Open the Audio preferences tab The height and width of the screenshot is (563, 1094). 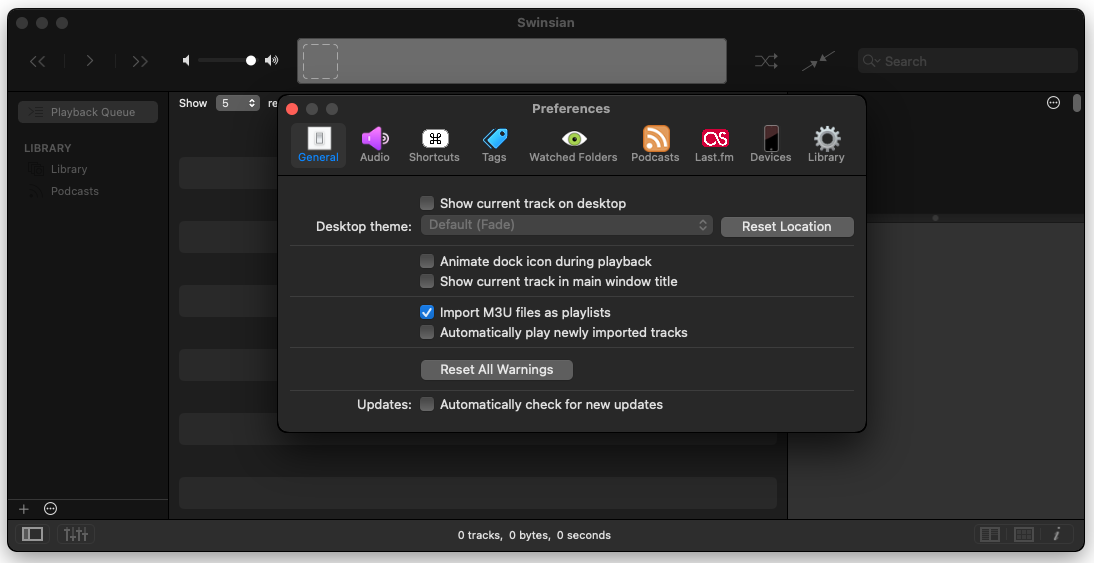(x=375, y=145)
